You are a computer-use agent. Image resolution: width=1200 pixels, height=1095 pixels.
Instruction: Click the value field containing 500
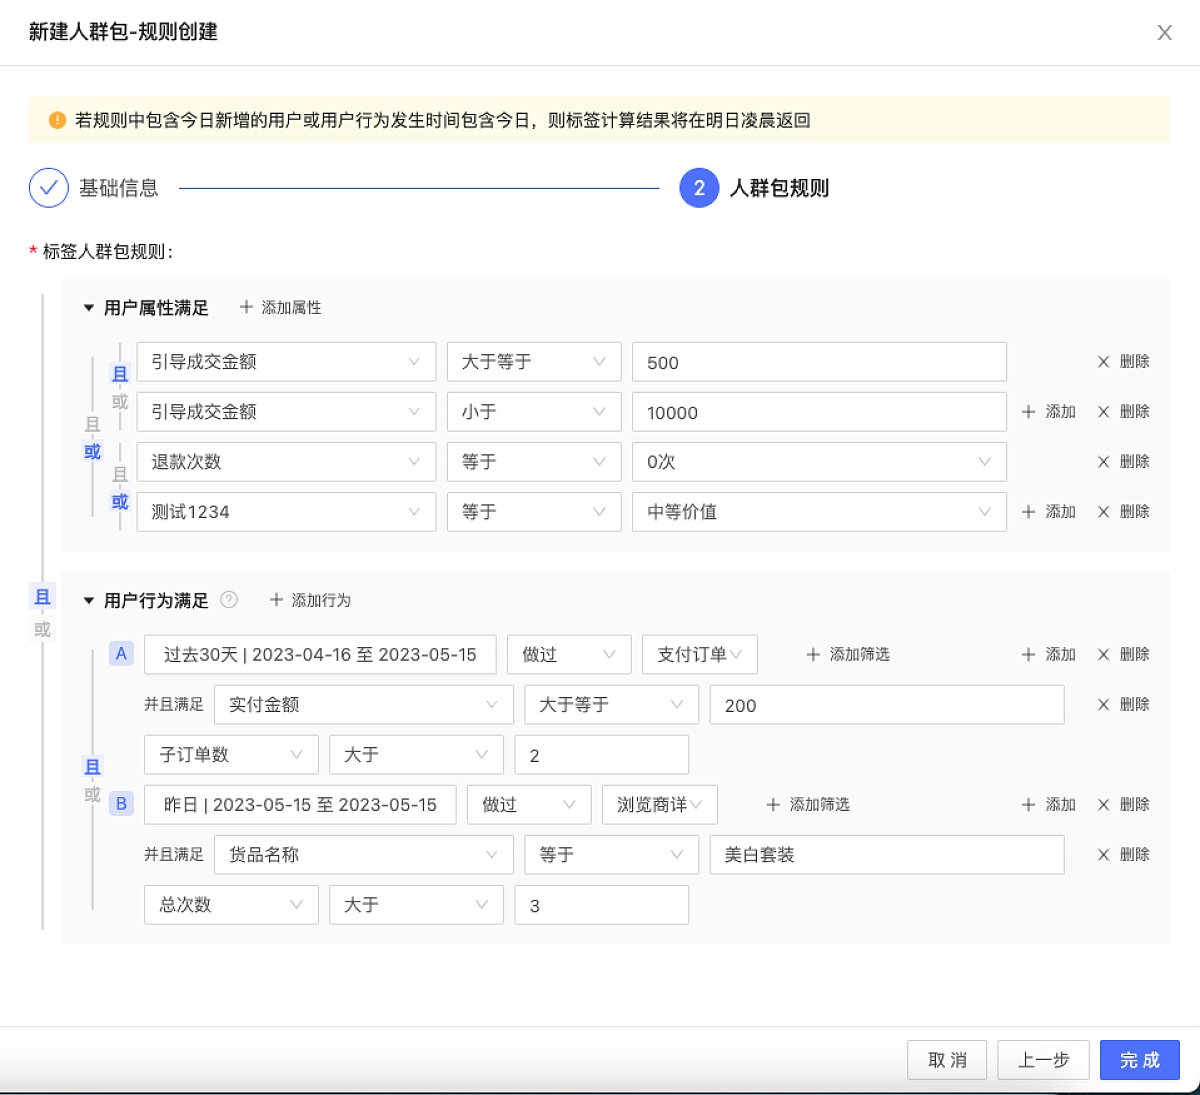(x=819, y=362)
